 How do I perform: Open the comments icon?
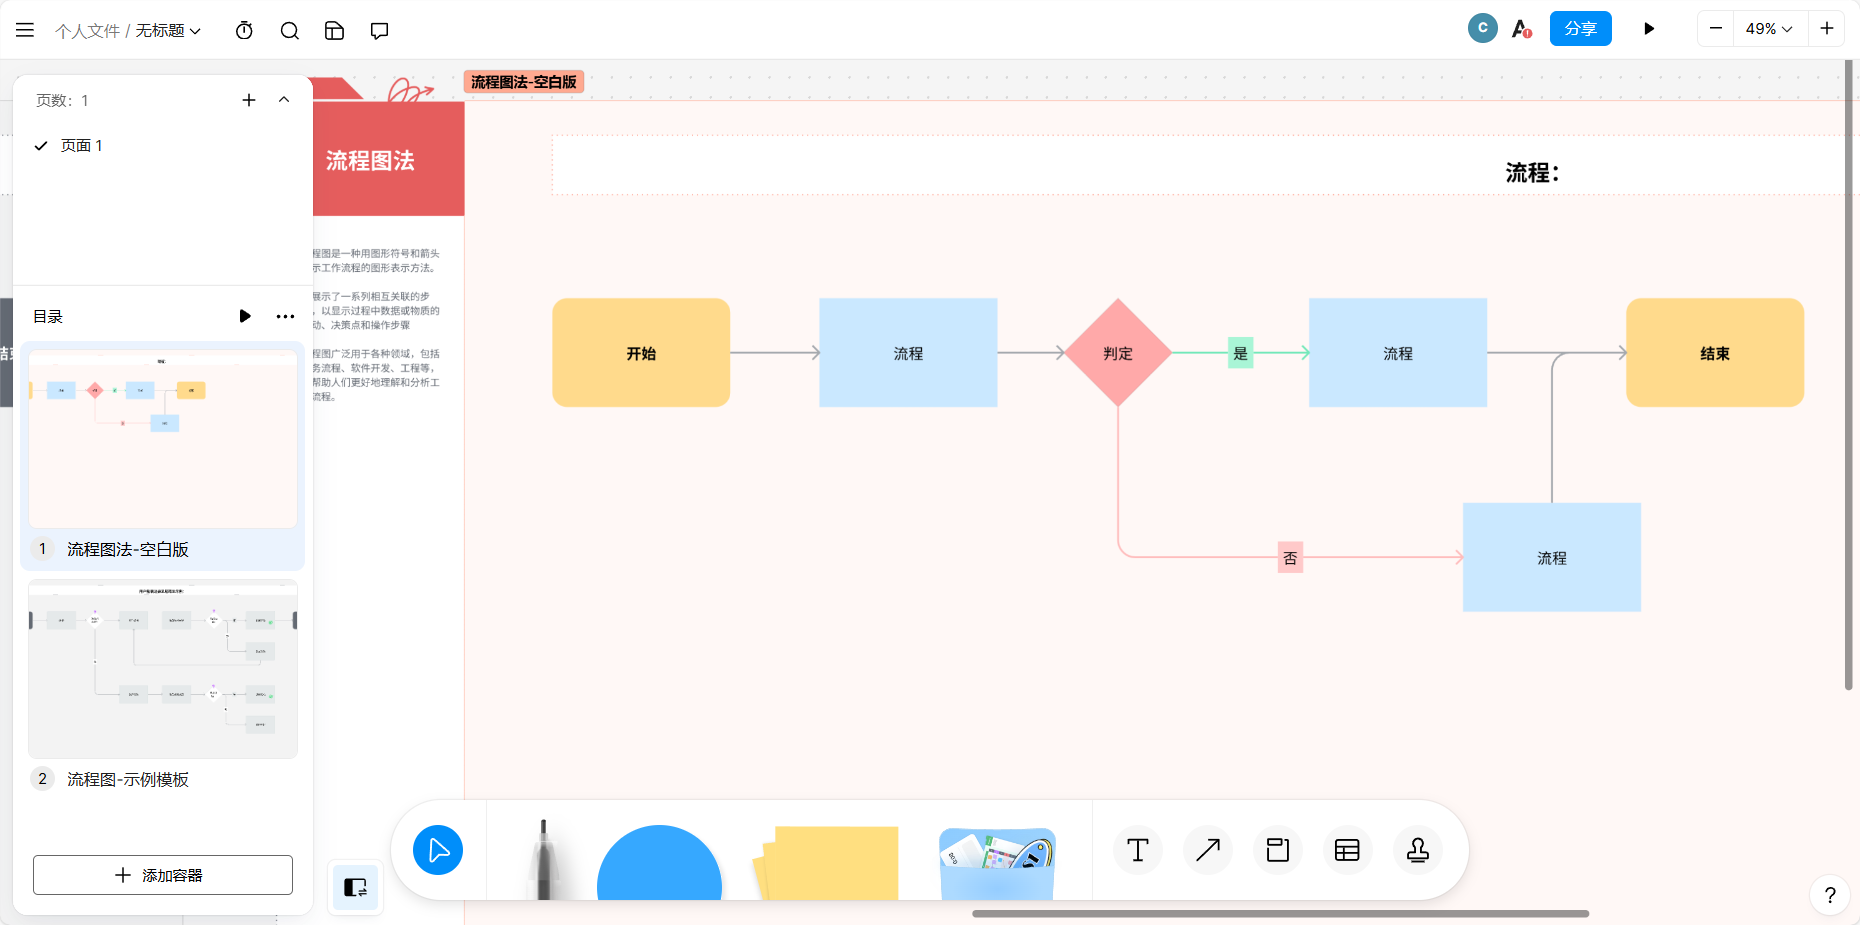pos(379,30)
